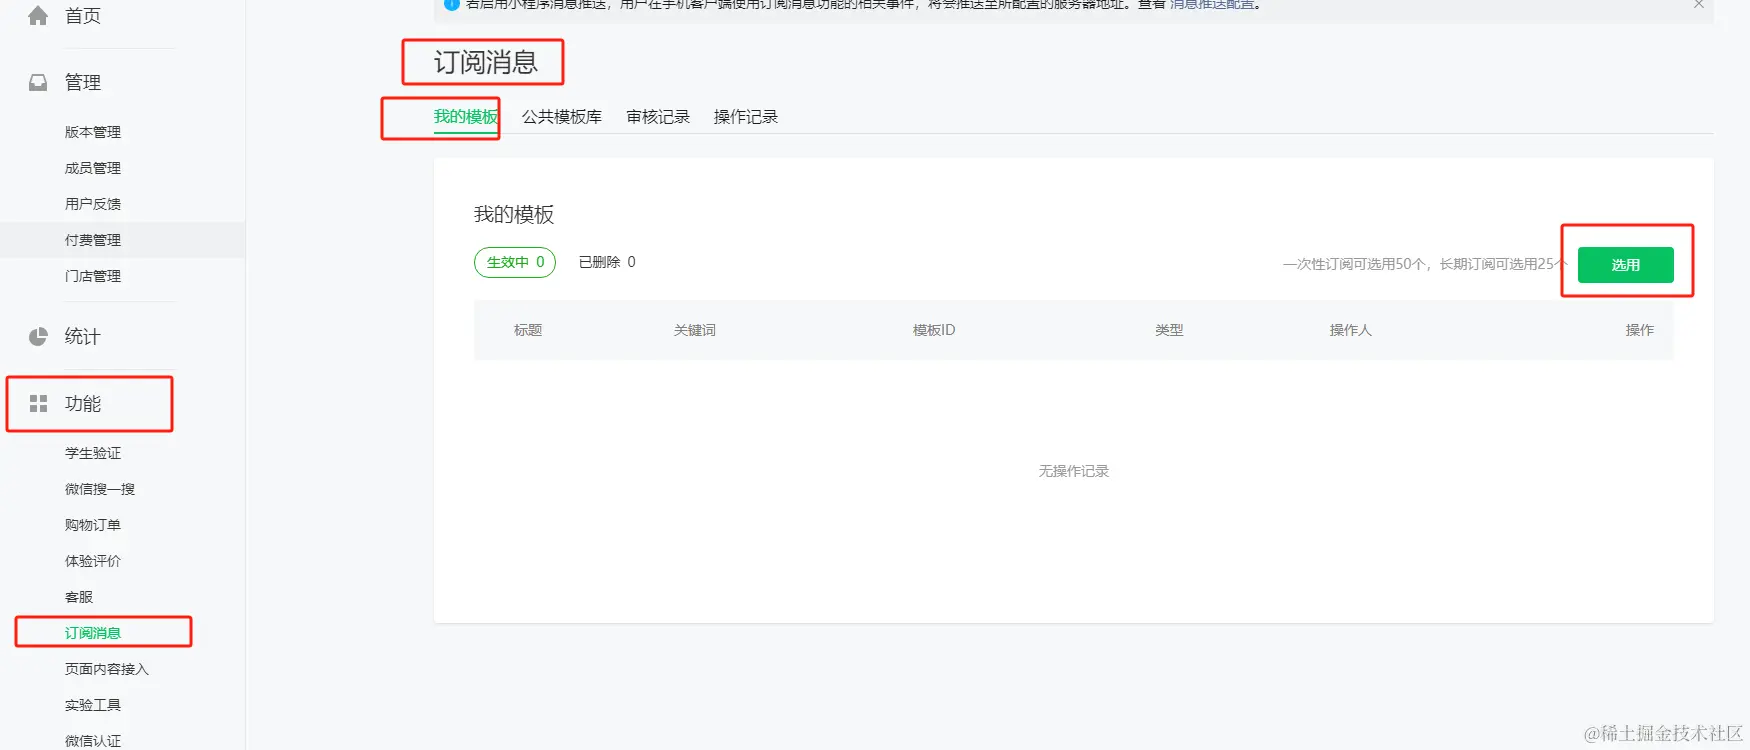1750x750 pixels.
Task: Click the statistics pie chart icon
Action: [38, 337]
